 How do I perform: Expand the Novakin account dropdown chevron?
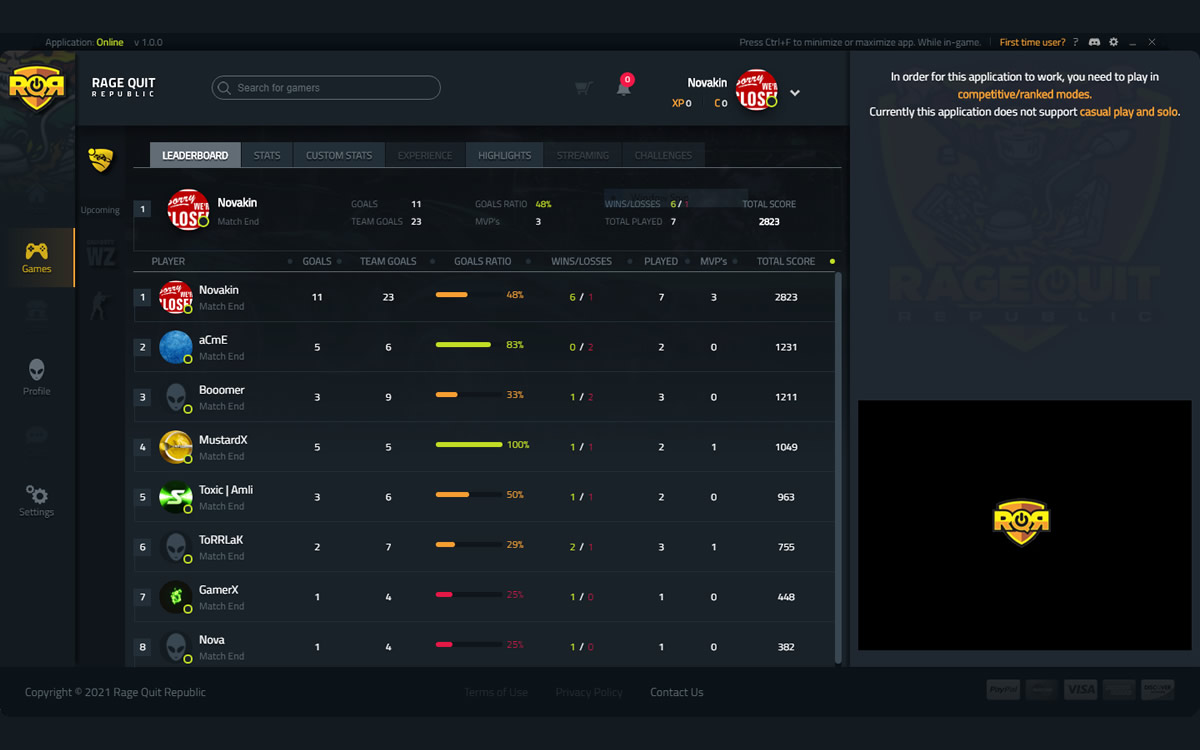pos(793,90)
